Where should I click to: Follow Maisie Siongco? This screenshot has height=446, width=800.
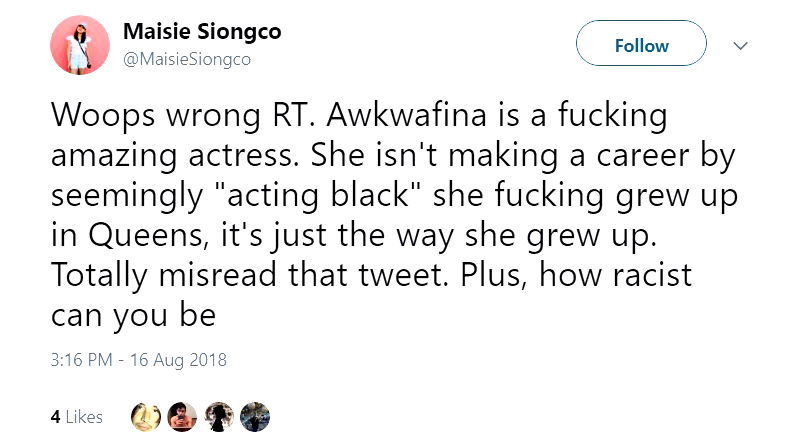point(641,46)
